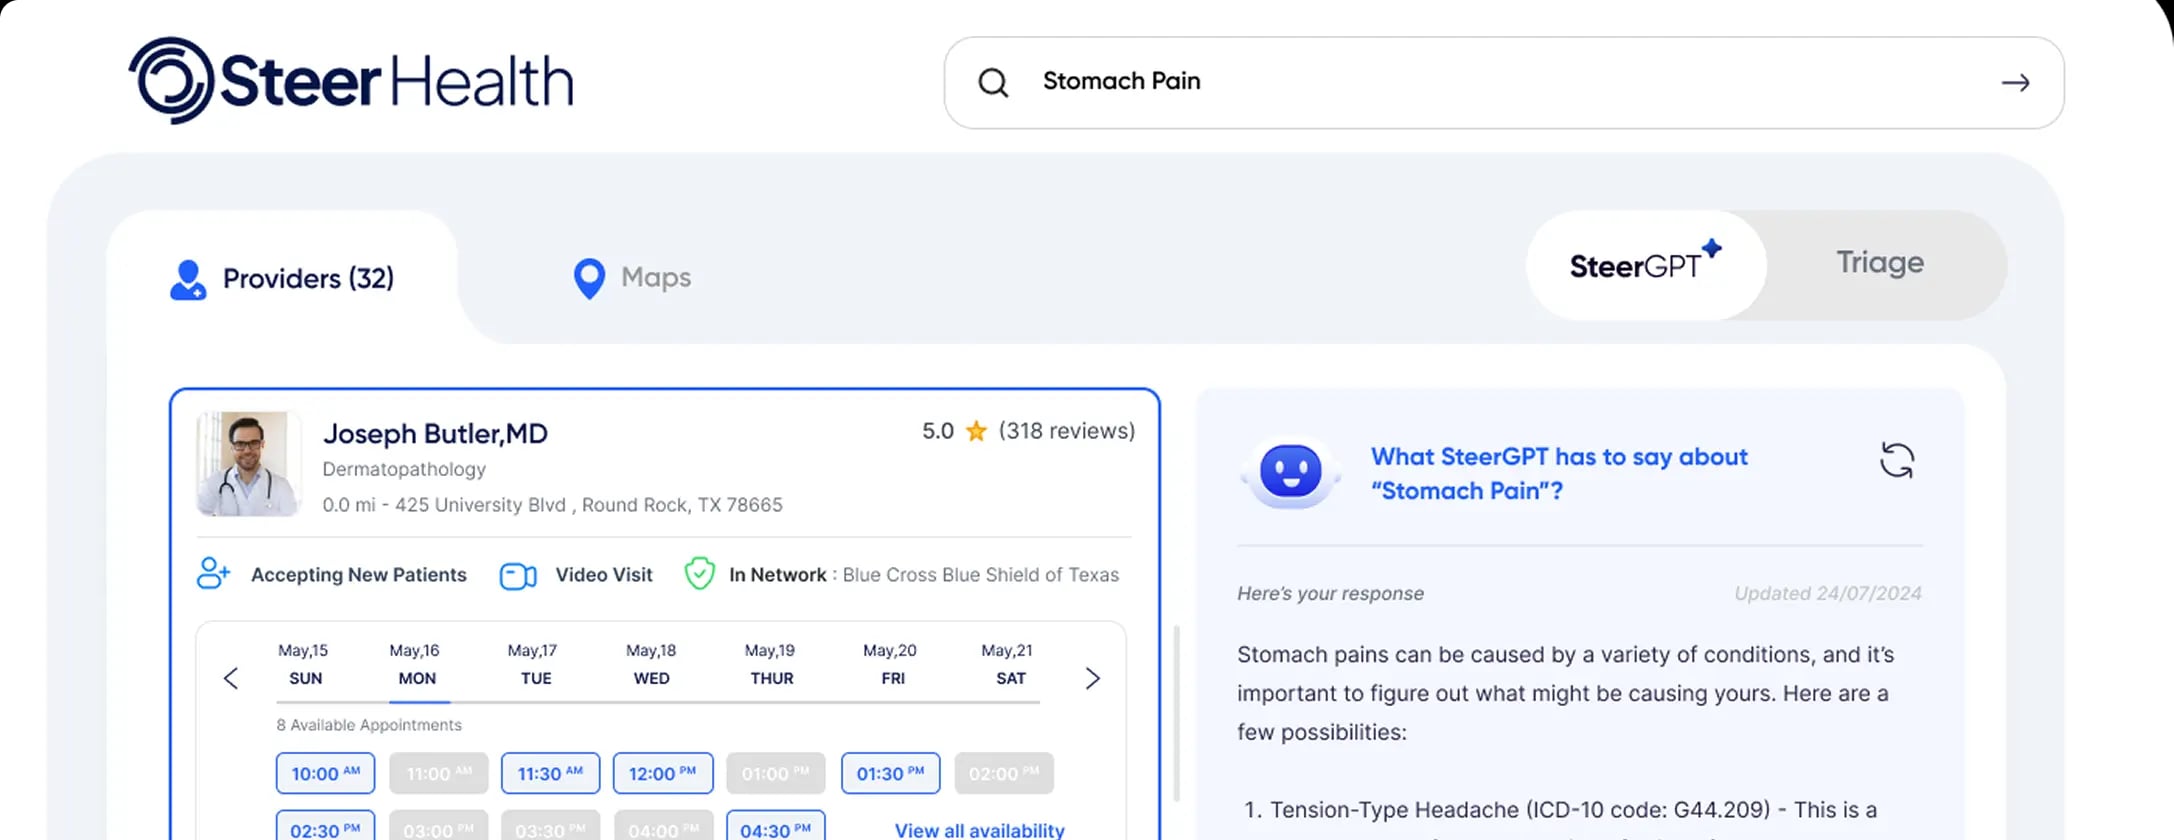
Task: Go to previous week with left chevron
Action: (x=231, y=679)
